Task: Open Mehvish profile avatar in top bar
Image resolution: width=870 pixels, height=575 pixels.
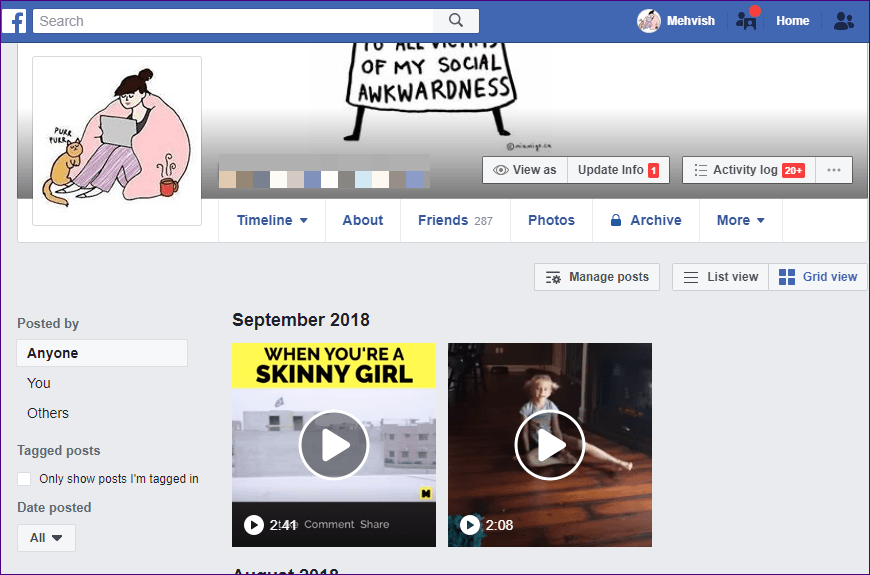Action: [x=649, y=21]
